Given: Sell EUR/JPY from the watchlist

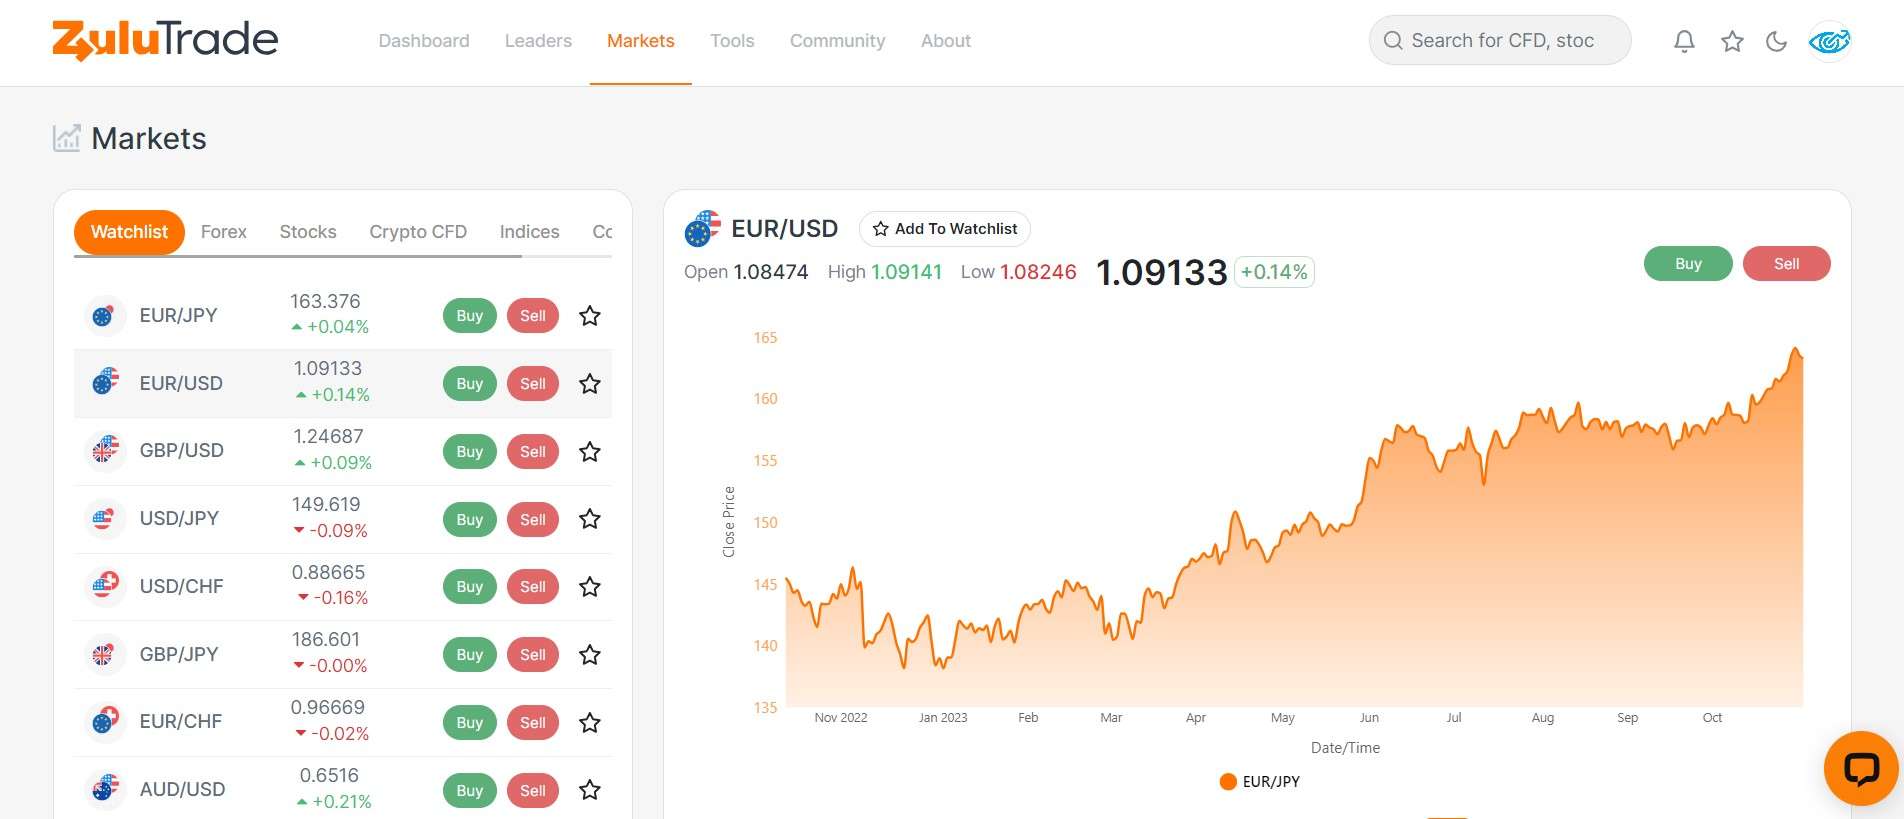Looking at the screenshot, I should point(533,316).
